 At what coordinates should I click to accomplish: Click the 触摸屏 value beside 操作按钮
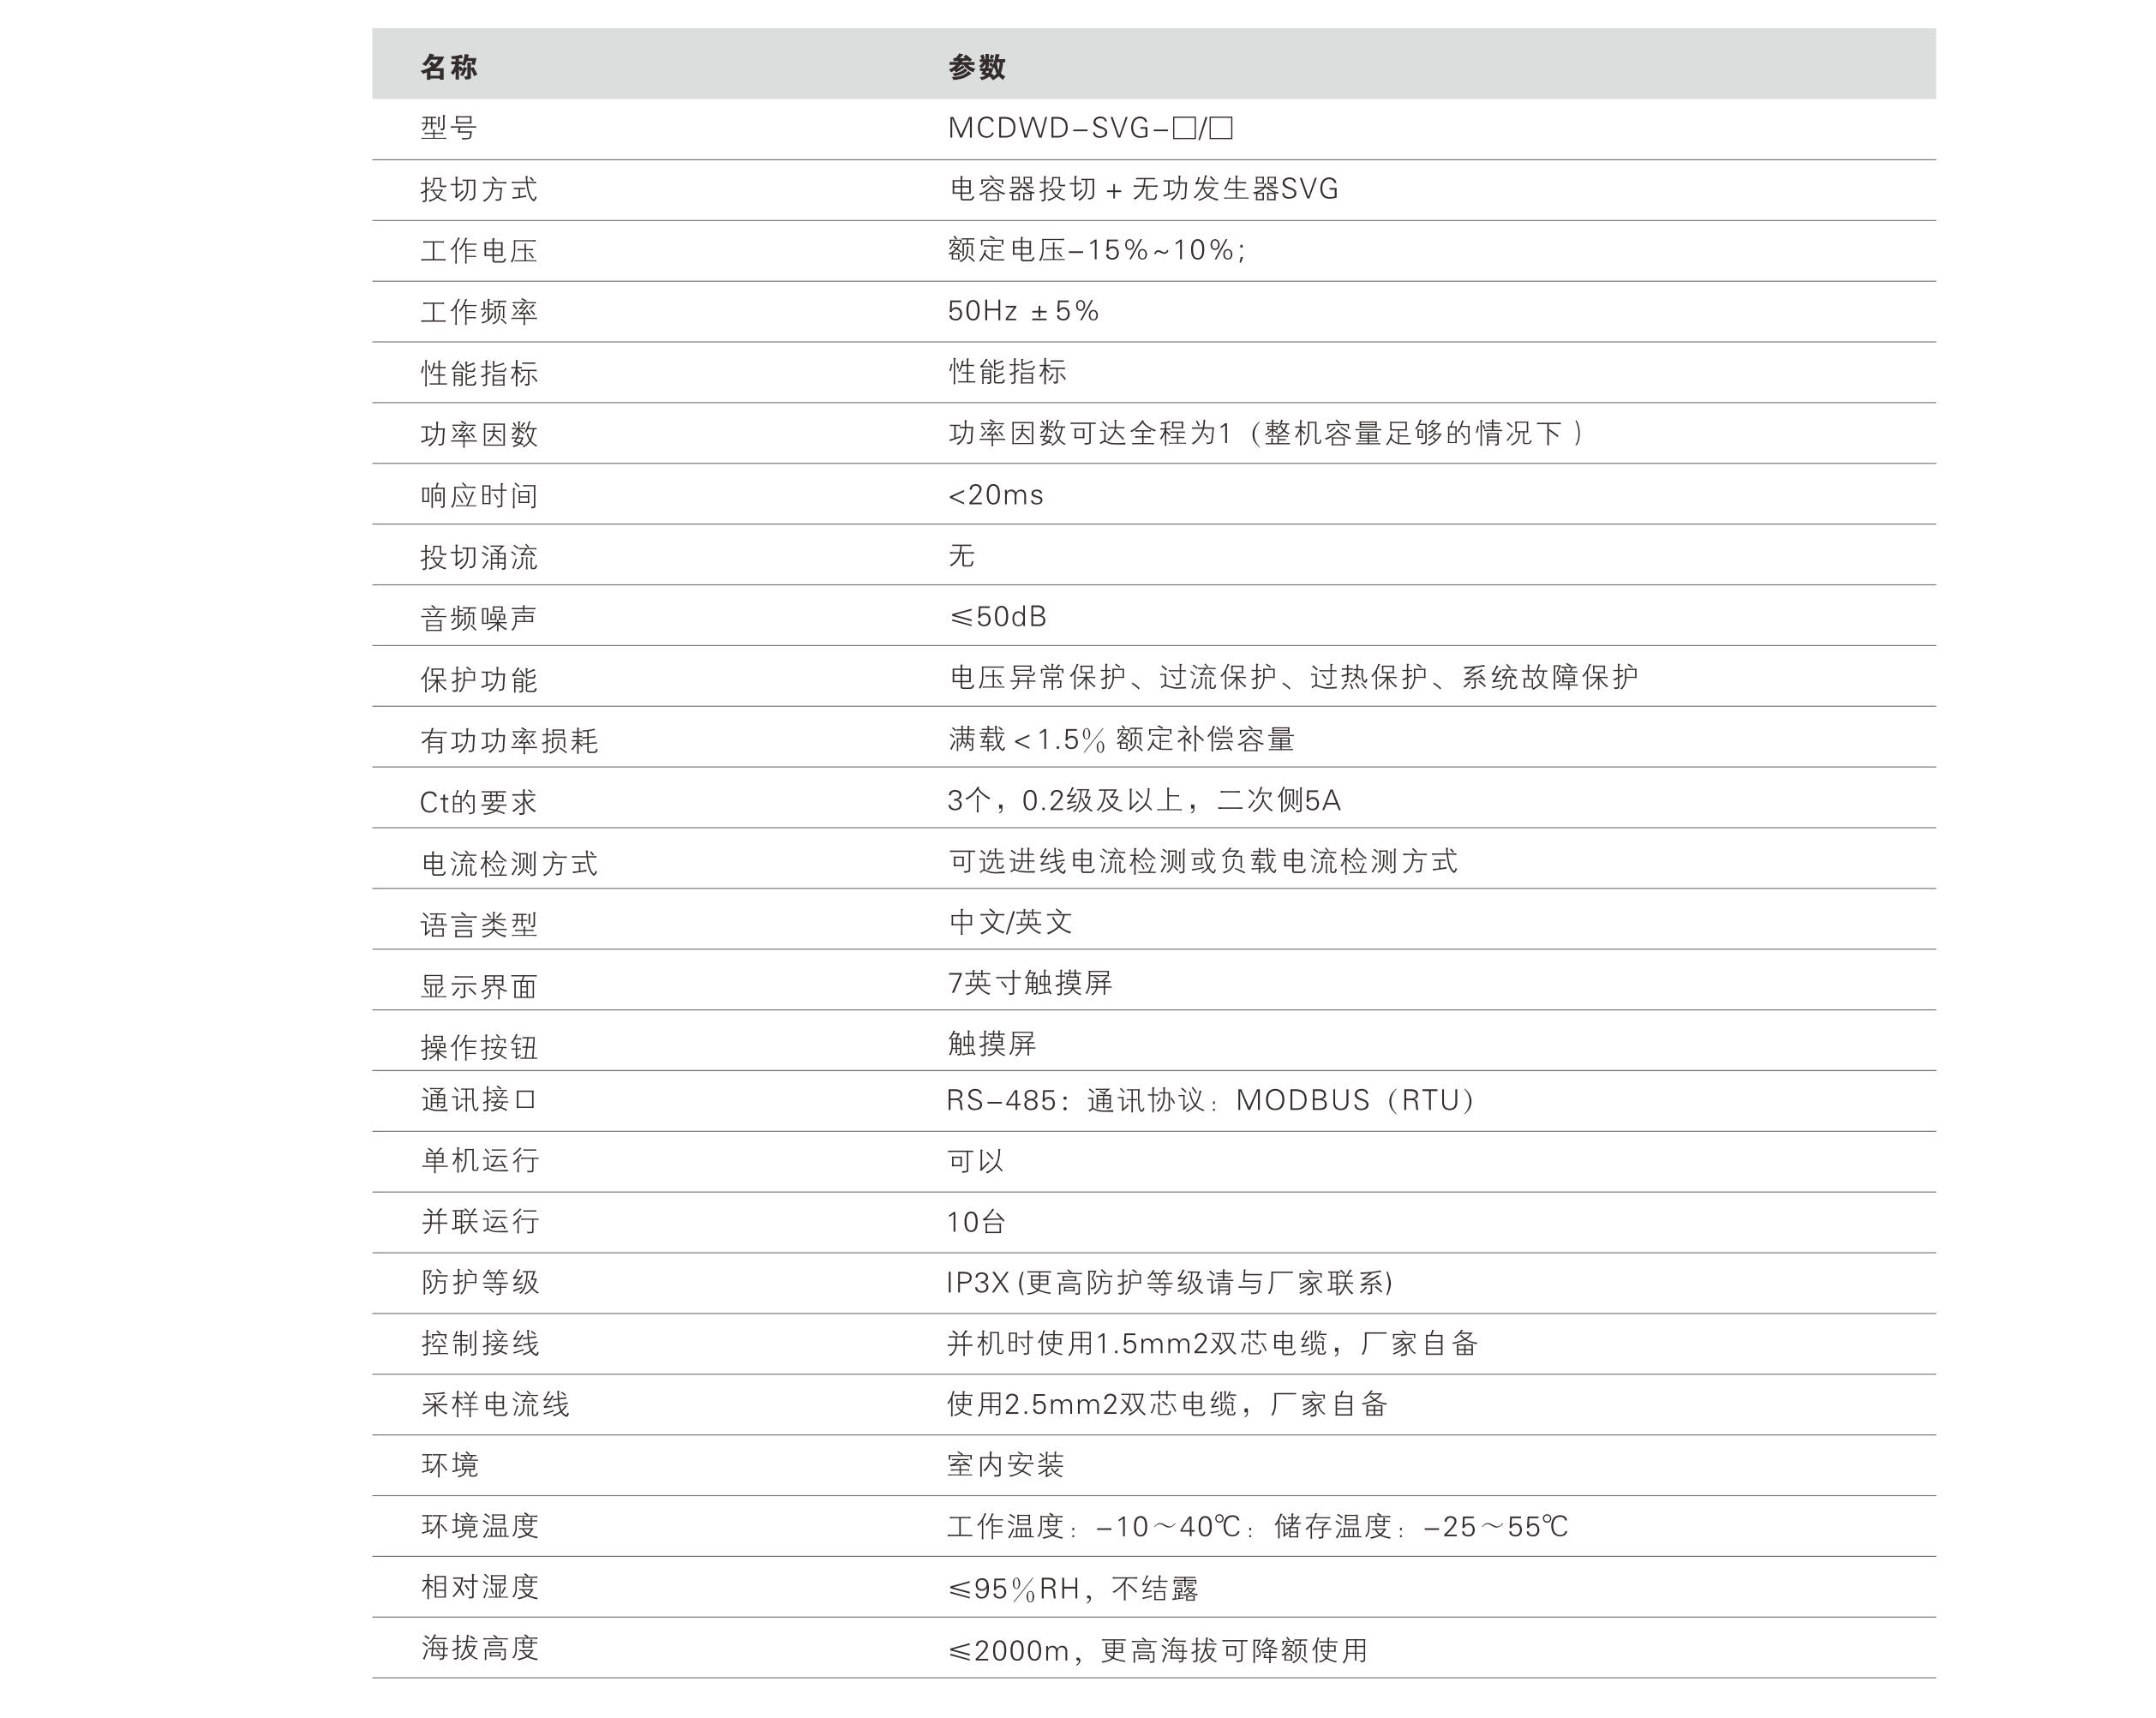tap(992, 1044)
